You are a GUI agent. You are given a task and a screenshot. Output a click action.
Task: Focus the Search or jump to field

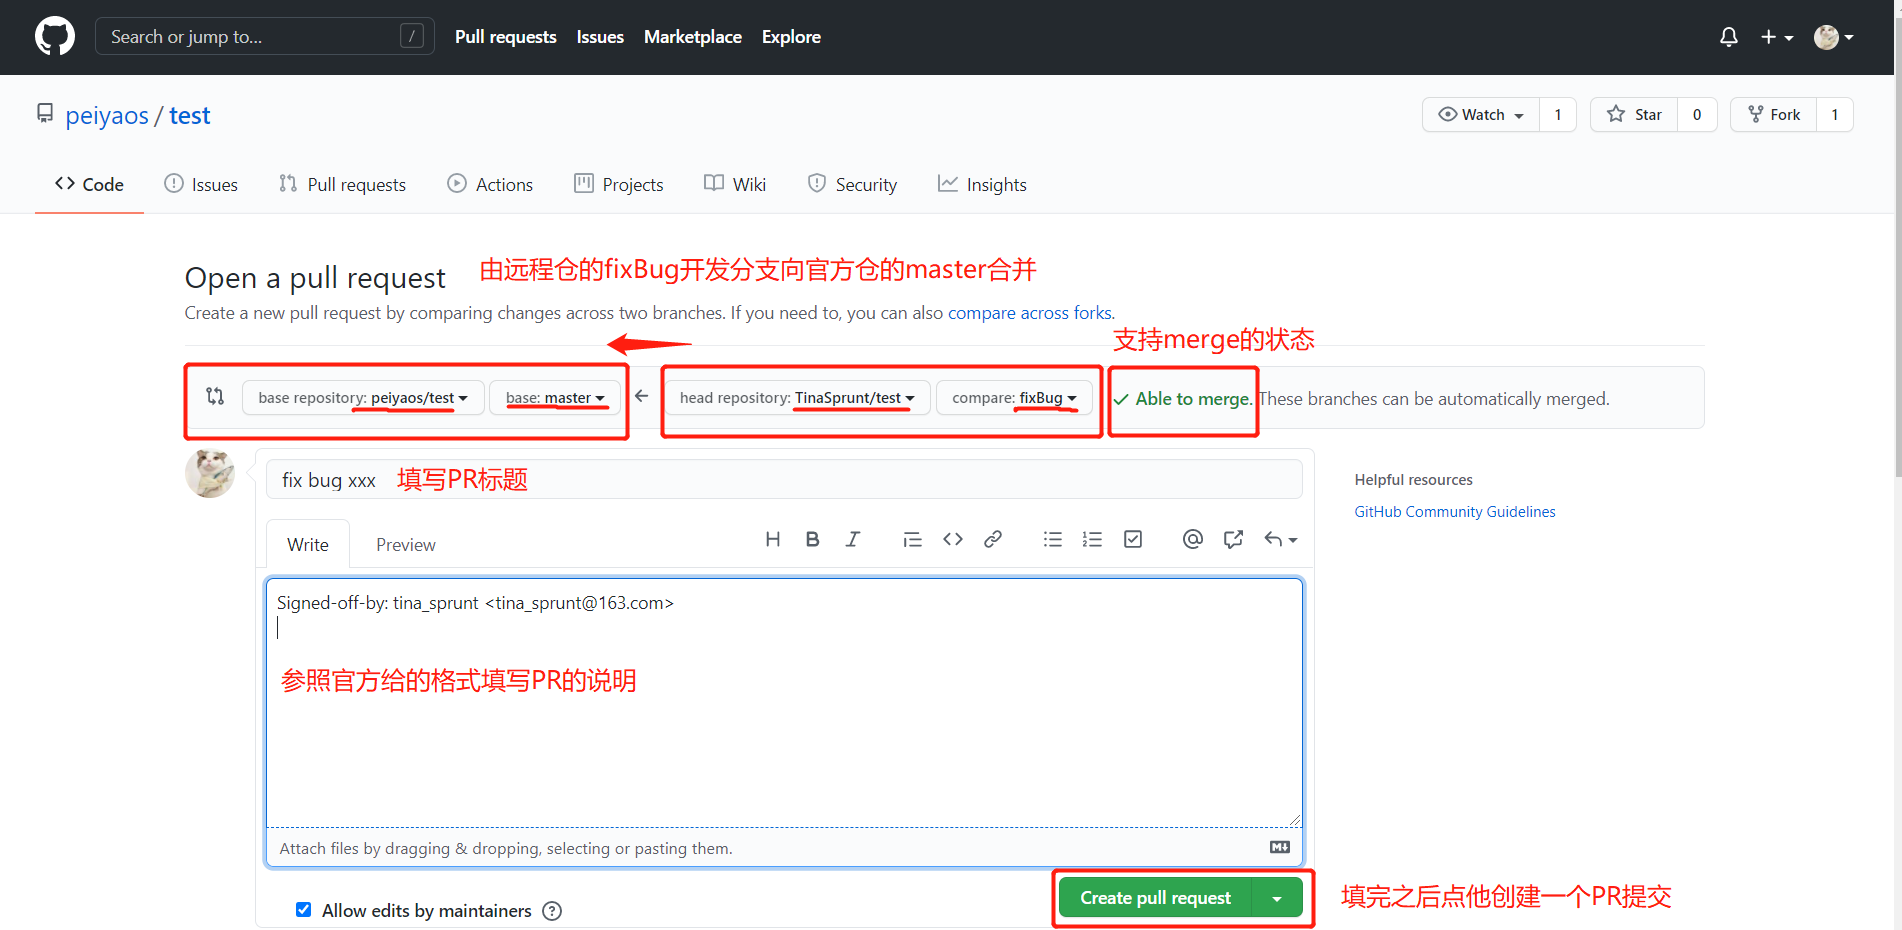pos(264,36)
